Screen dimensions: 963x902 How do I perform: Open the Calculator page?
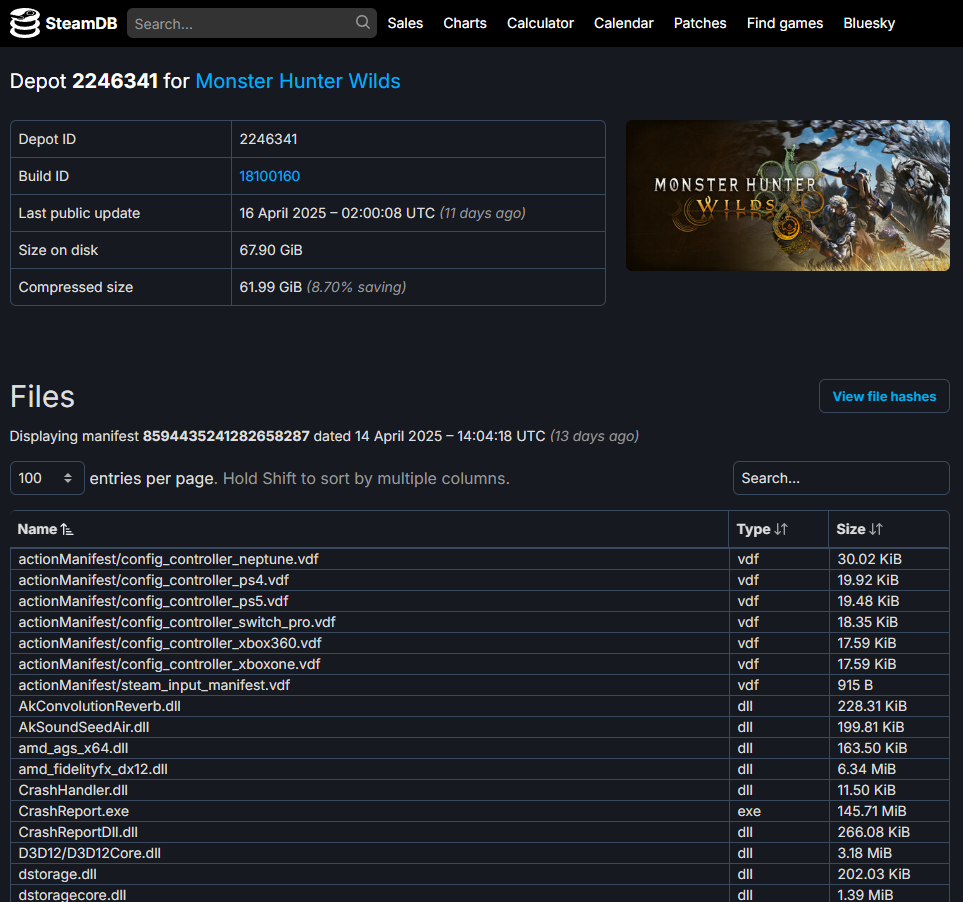point(540,23)
